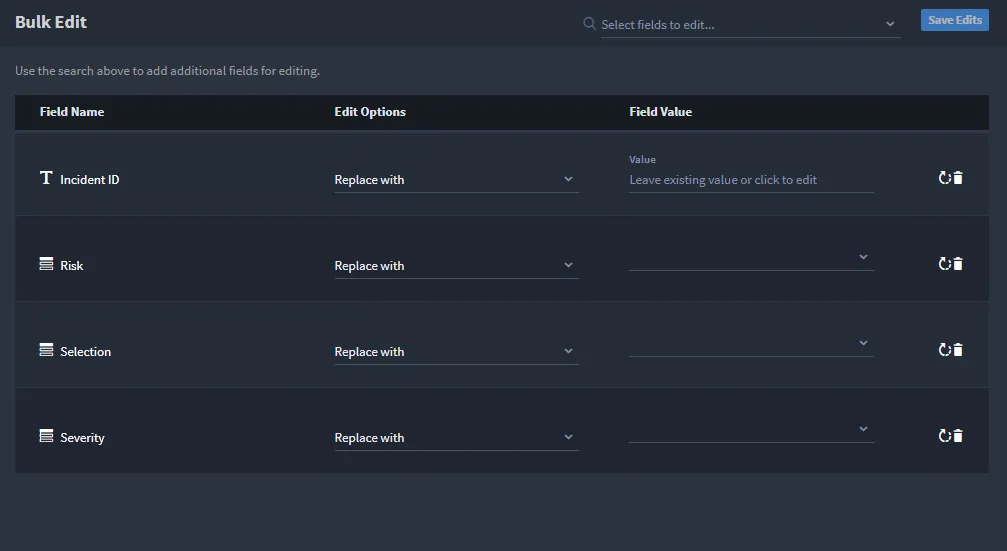Click the Field Value column header
This screenshot has height=551, width=1007.
click(x=660, y=112)
